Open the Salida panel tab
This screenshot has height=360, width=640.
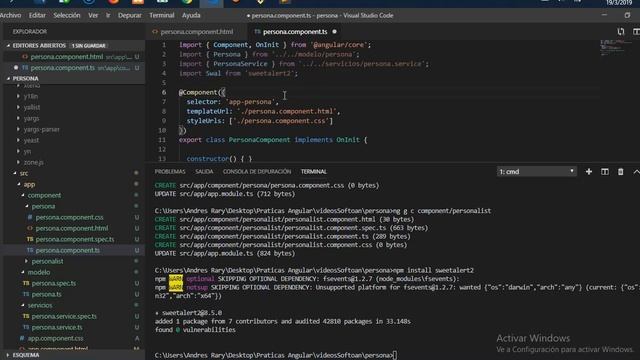(204, 172)
